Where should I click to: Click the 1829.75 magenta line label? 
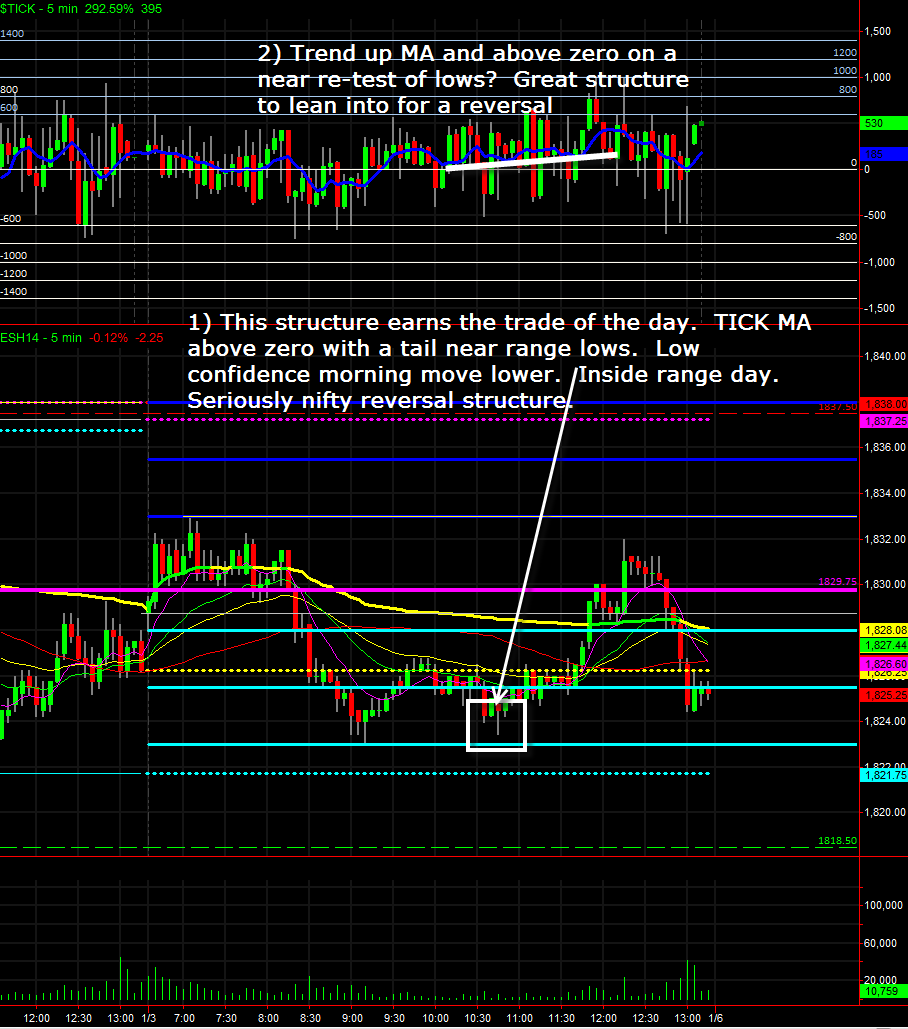click(837, 581)
